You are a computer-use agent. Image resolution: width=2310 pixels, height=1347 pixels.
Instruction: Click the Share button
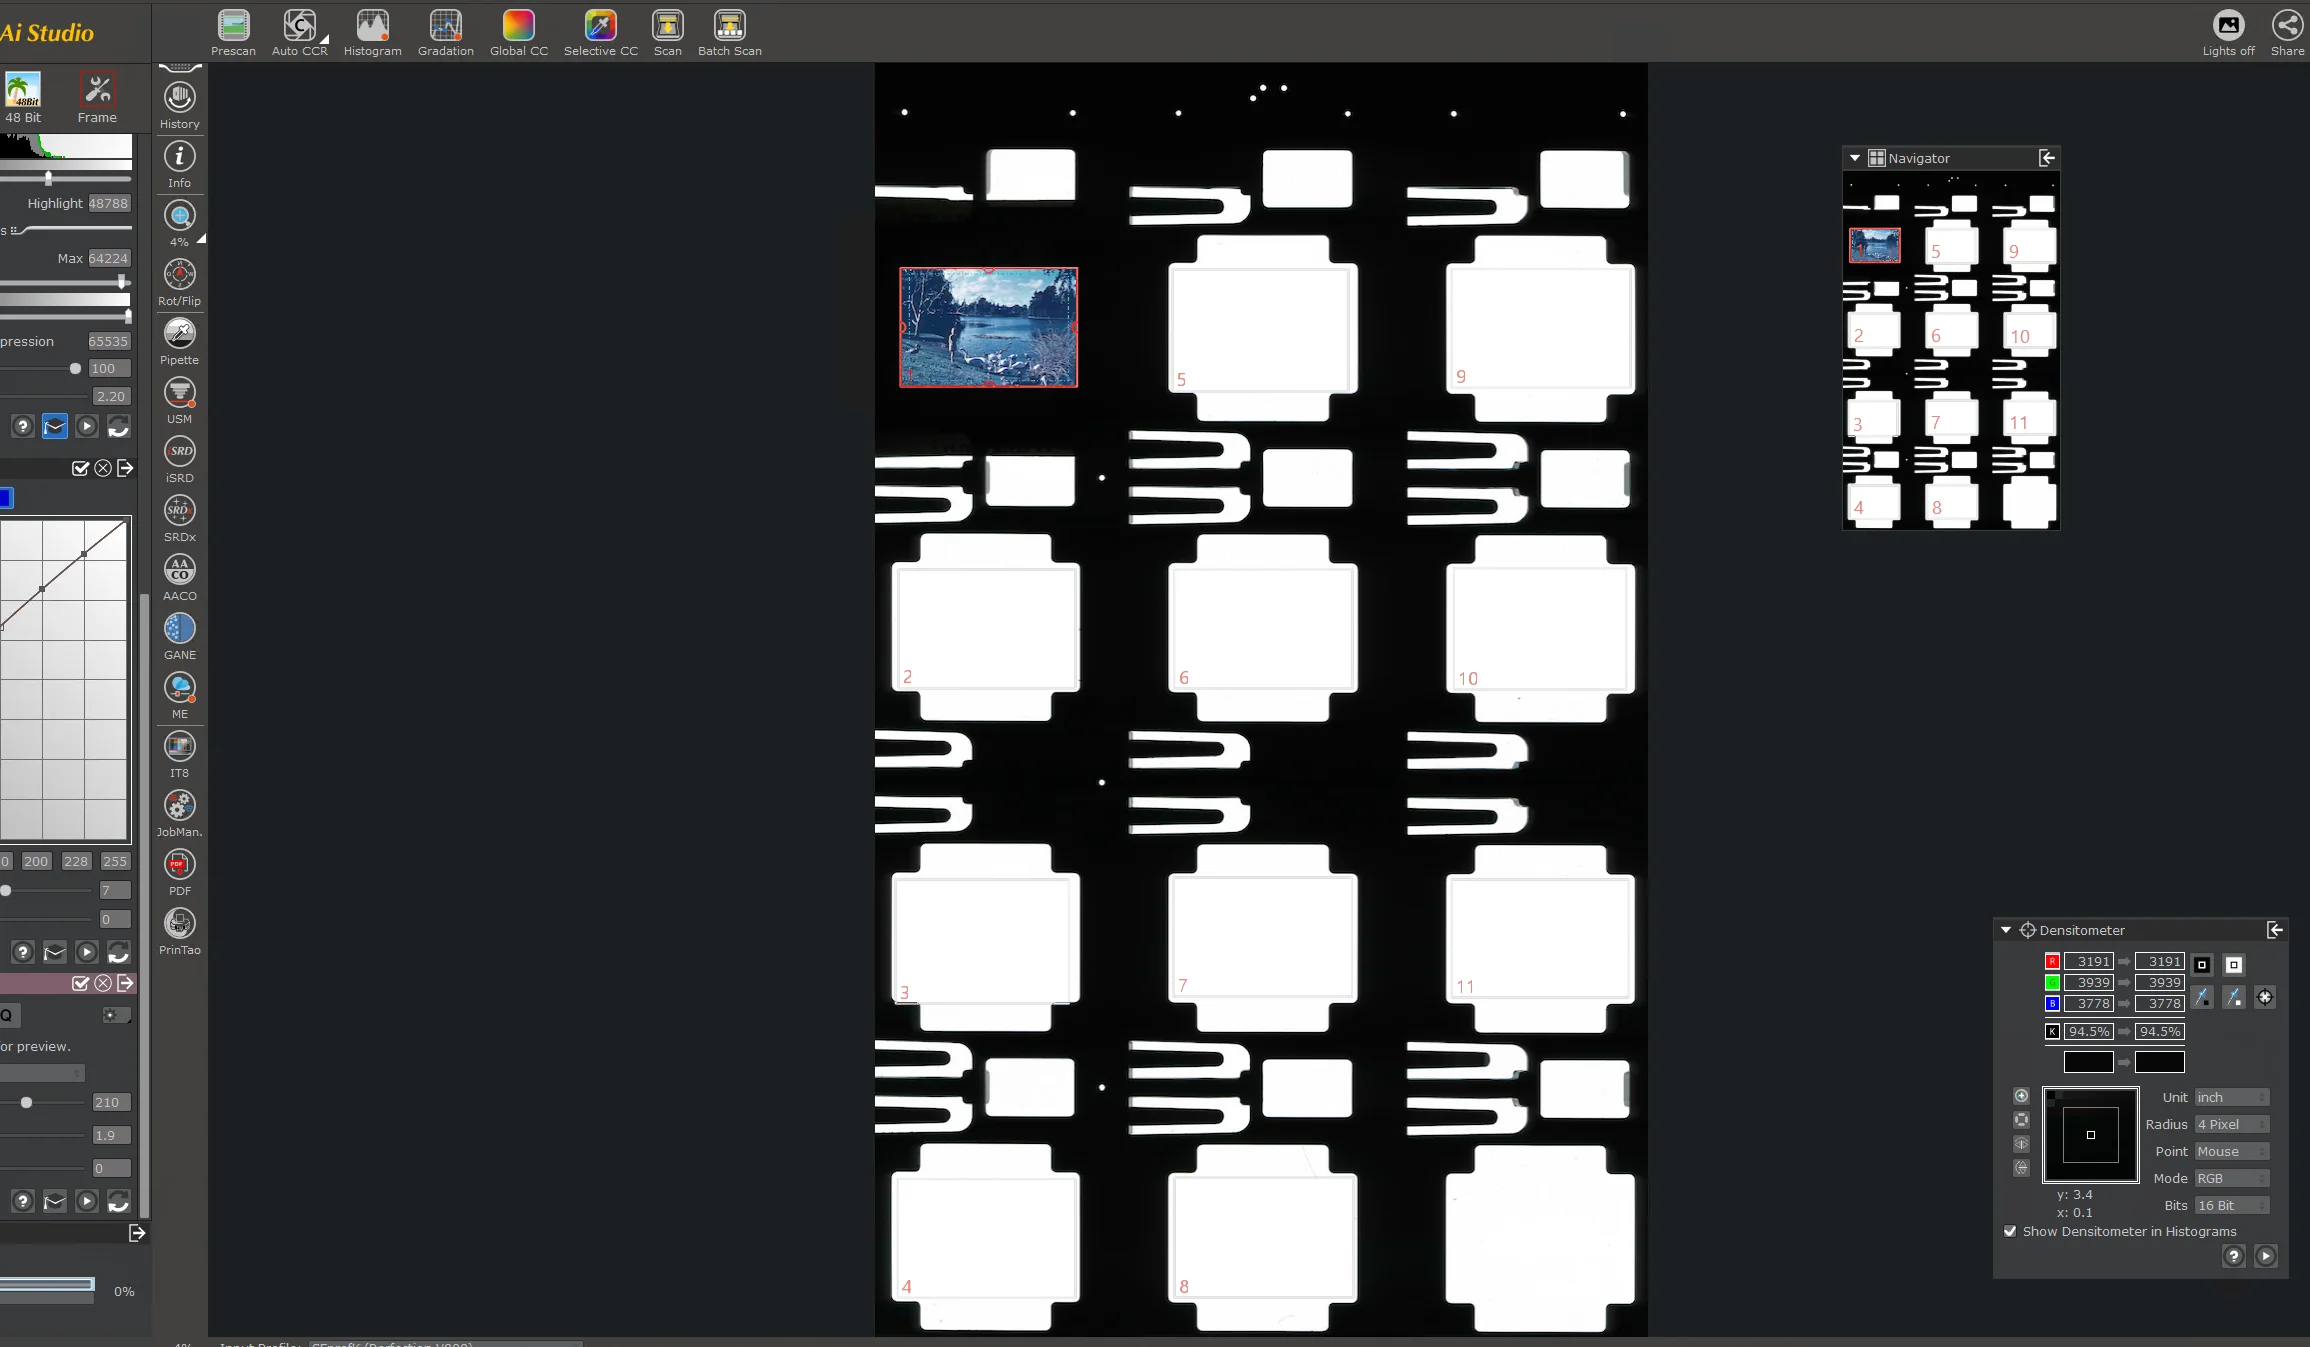pyautogui.click(x=2287, y=26)
